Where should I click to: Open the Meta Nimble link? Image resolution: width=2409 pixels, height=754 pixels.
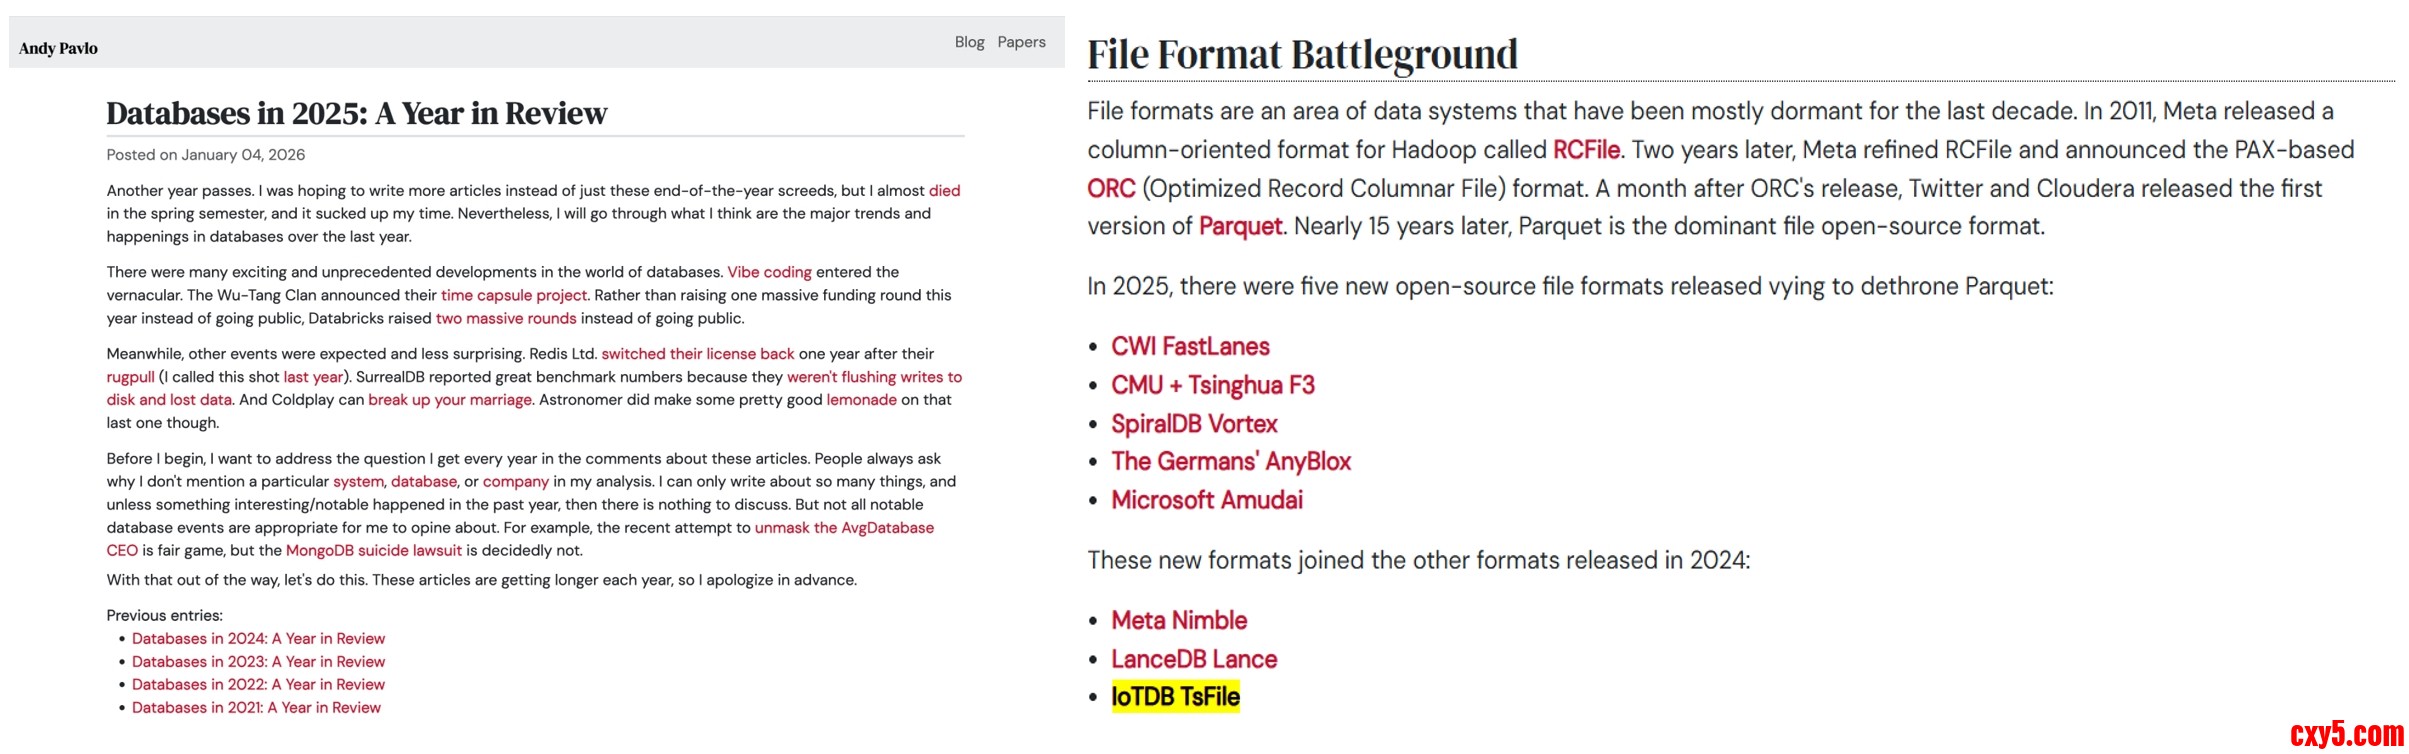coord(1179,620)
